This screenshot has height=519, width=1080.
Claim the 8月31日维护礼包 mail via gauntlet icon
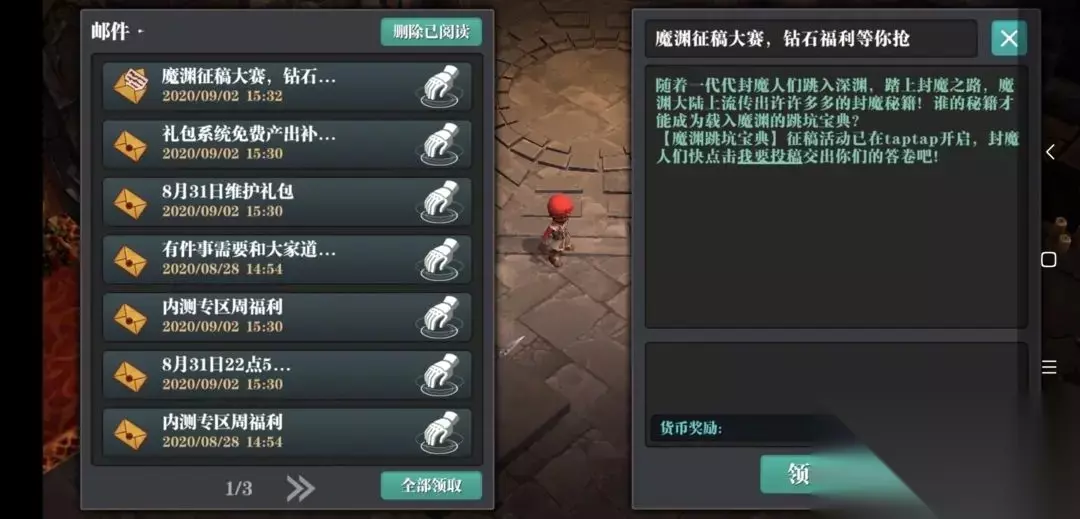click(440, 201)
